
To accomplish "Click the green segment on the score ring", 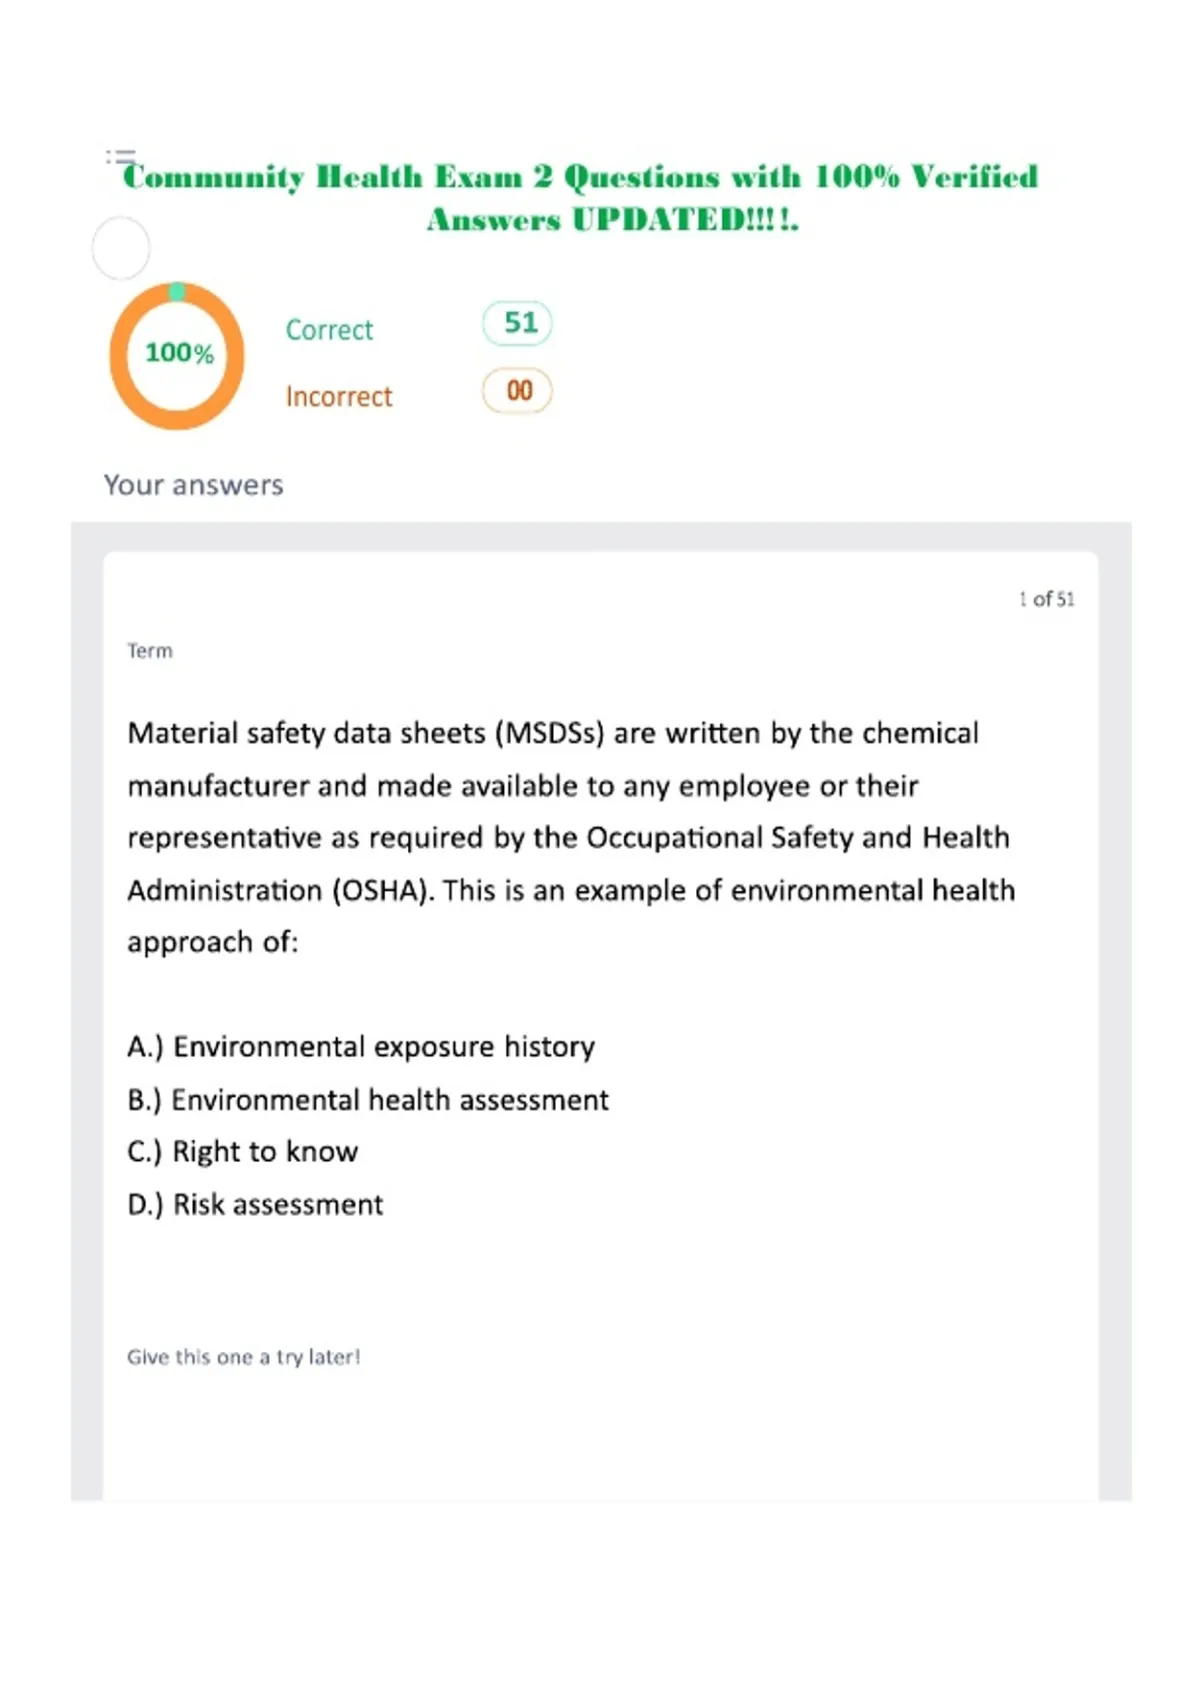I will pyautogui.click(x=177, y=291).
